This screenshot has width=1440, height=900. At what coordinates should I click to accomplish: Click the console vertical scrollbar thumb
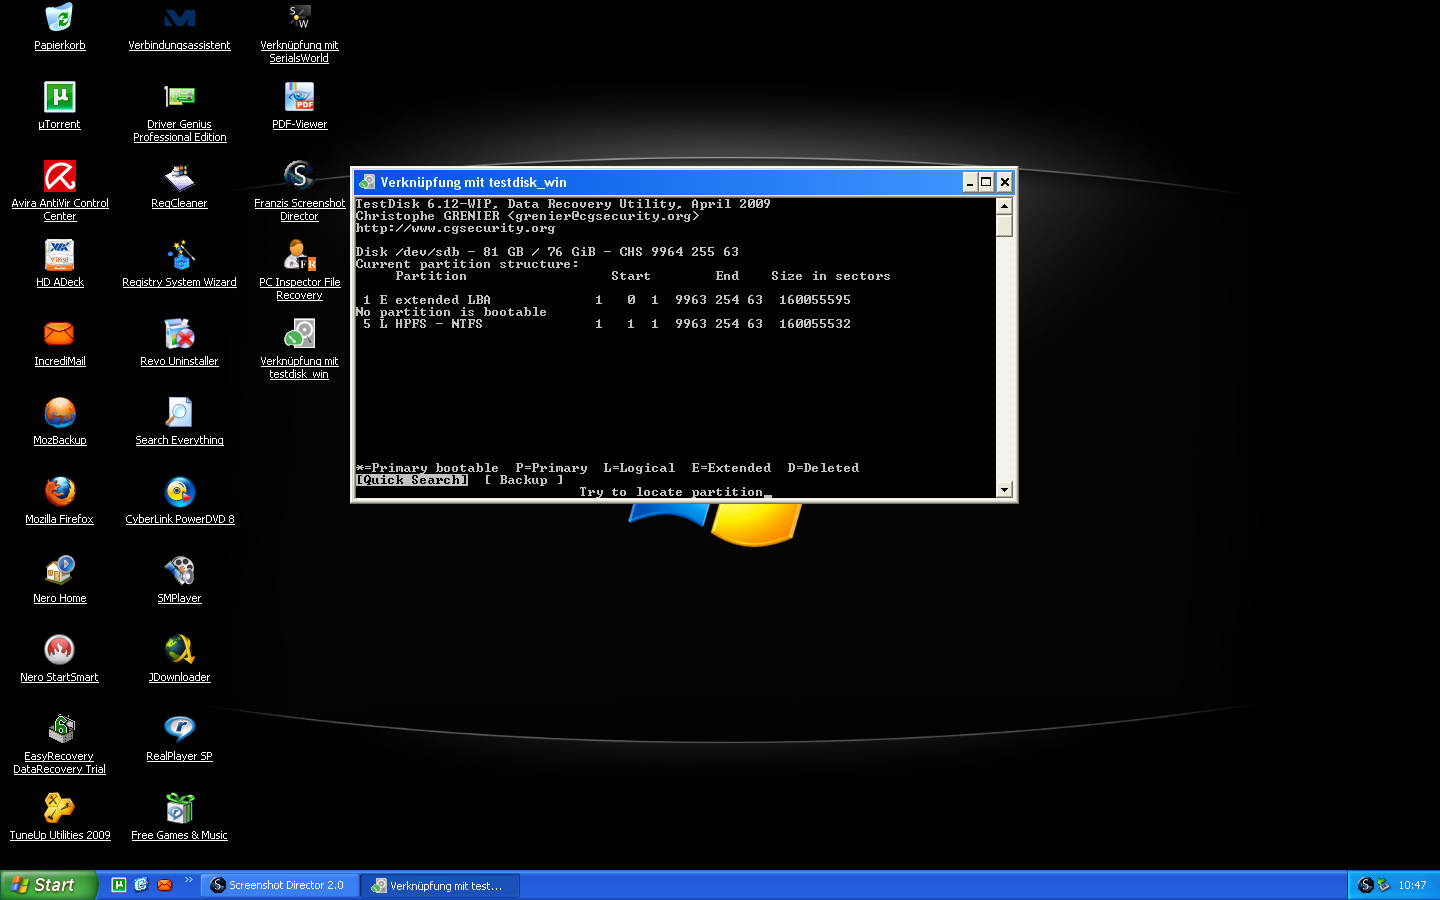click(x=1004, y=225)
